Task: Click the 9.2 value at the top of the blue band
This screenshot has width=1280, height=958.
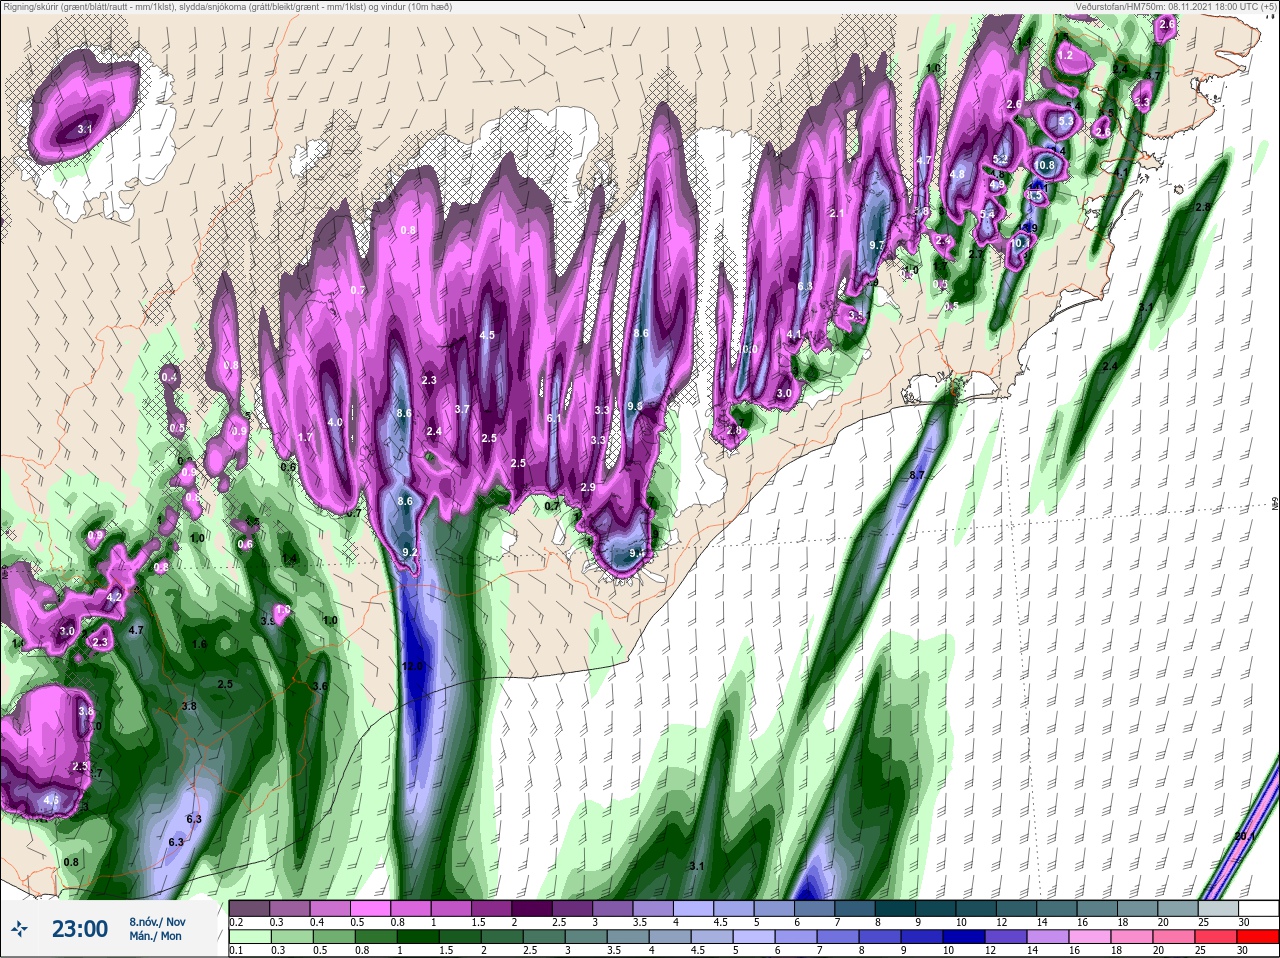Action: coord(409,552)
